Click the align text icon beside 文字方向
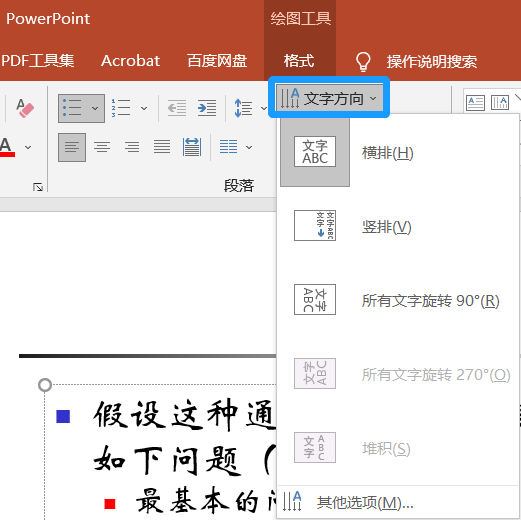Screen dimensions: 521x520 475,103
